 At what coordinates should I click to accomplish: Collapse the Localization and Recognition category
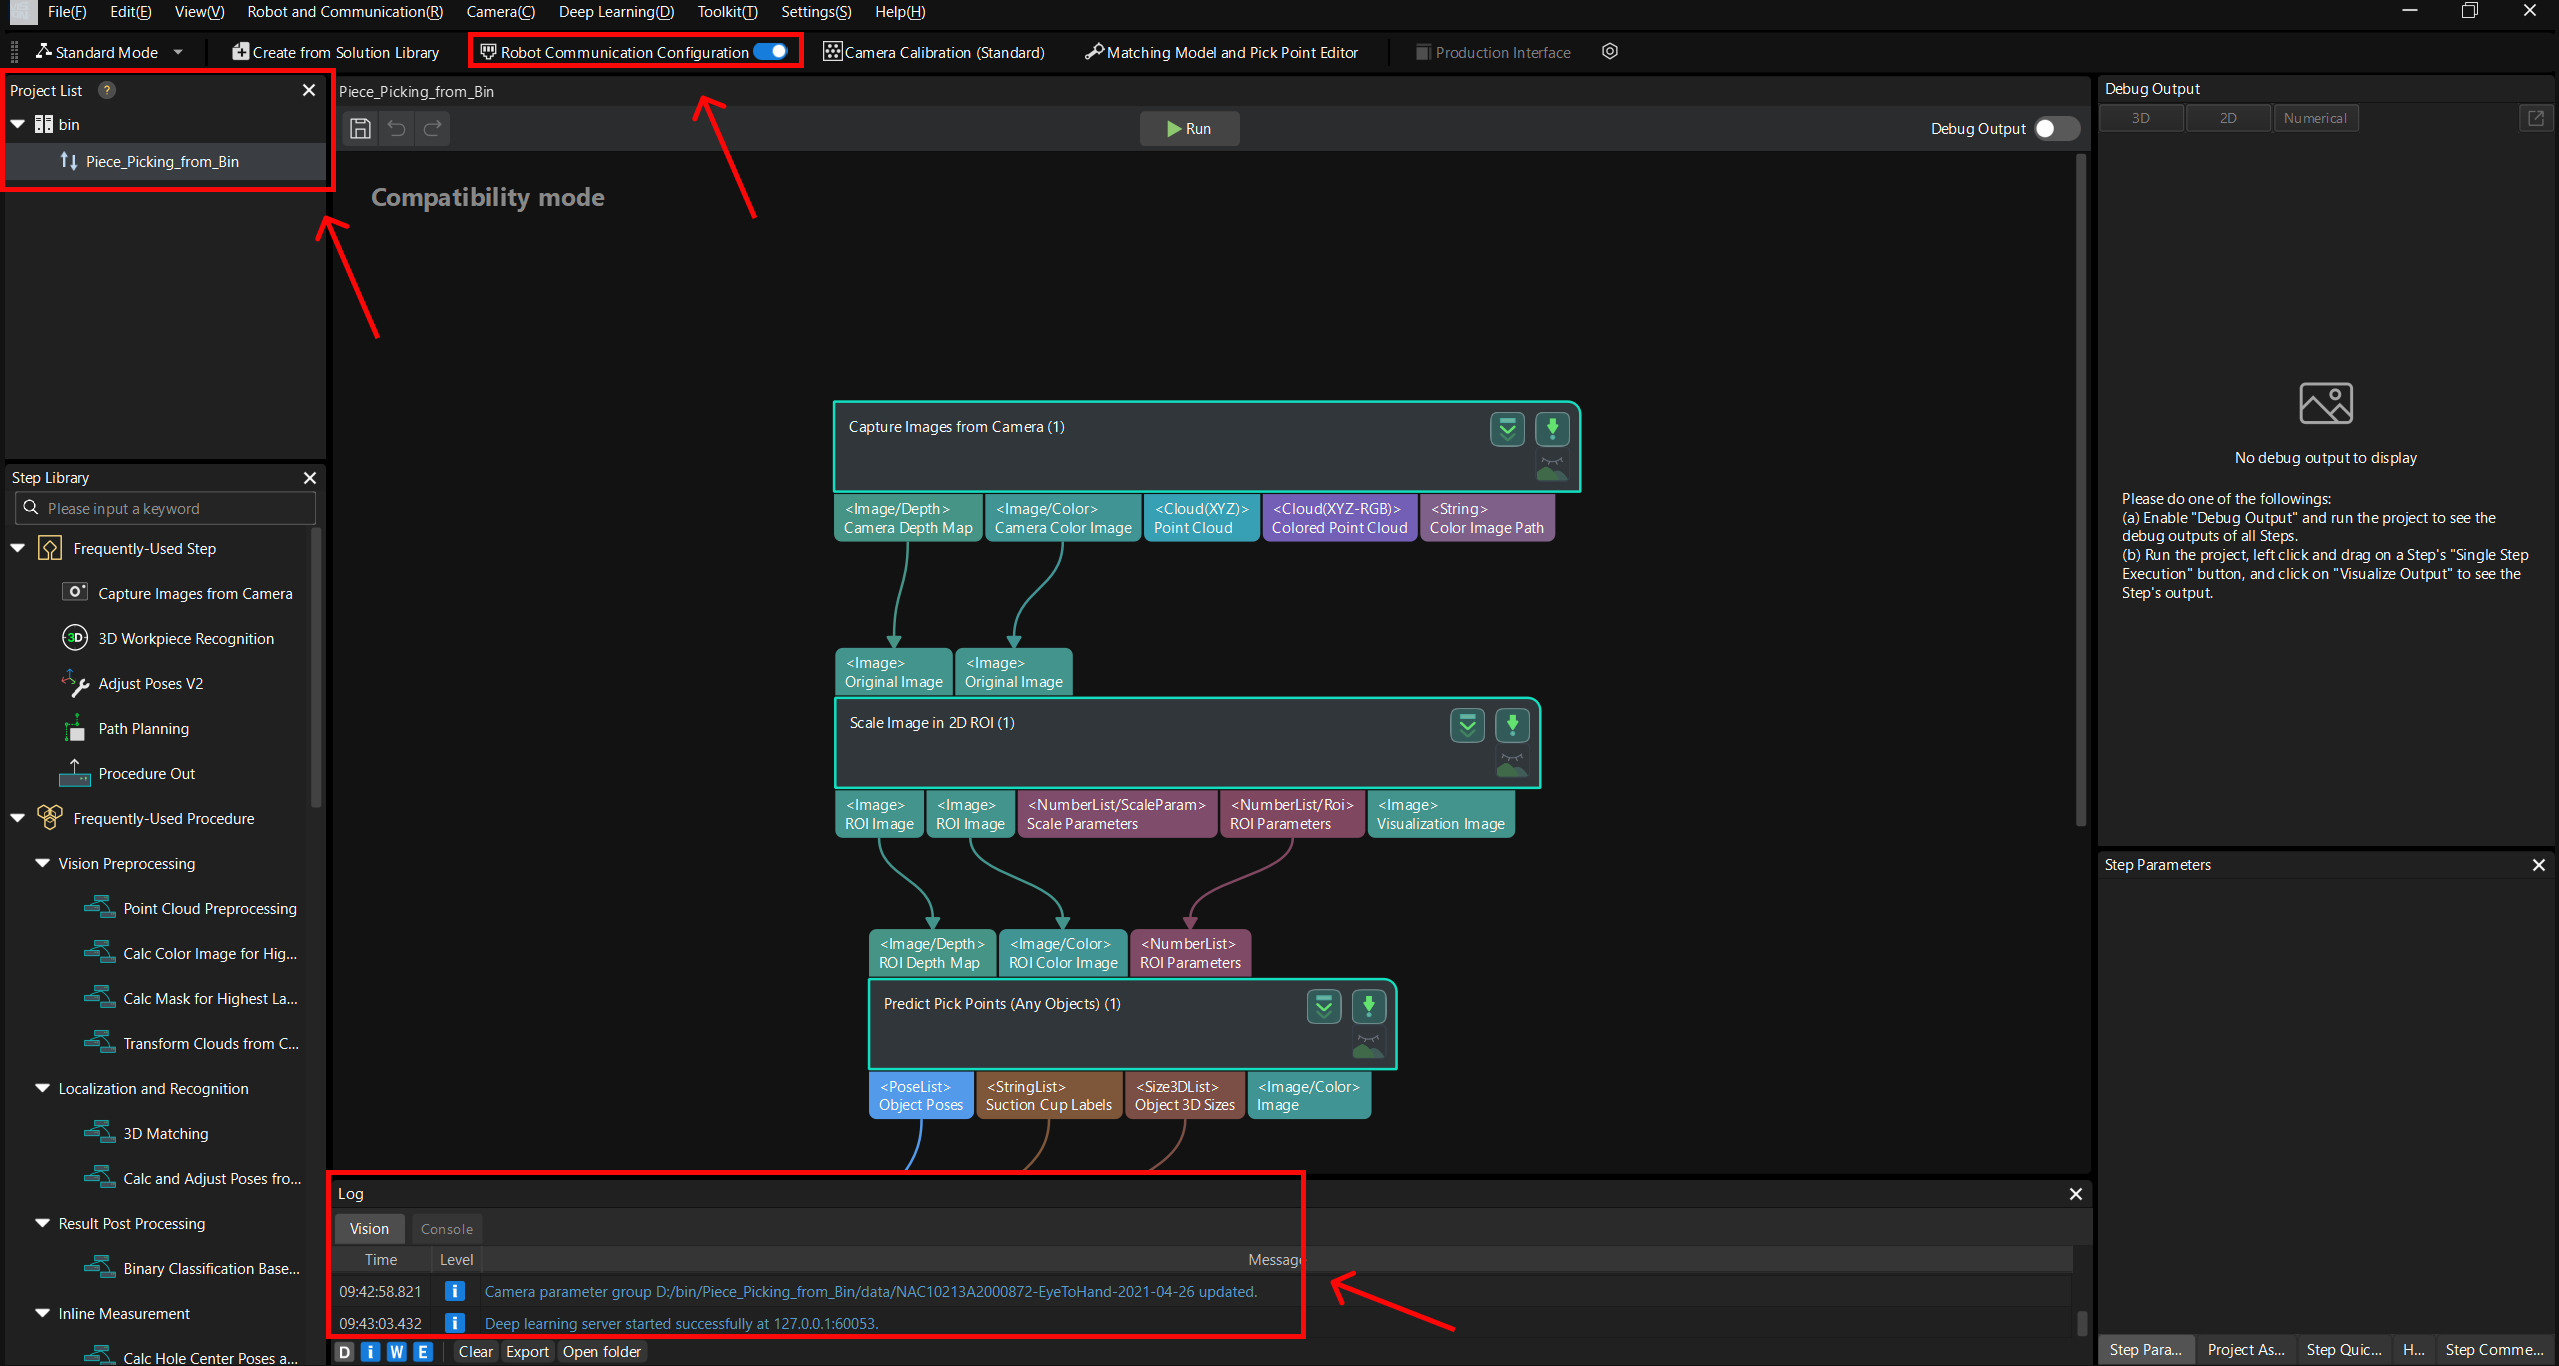(42, 1088)
